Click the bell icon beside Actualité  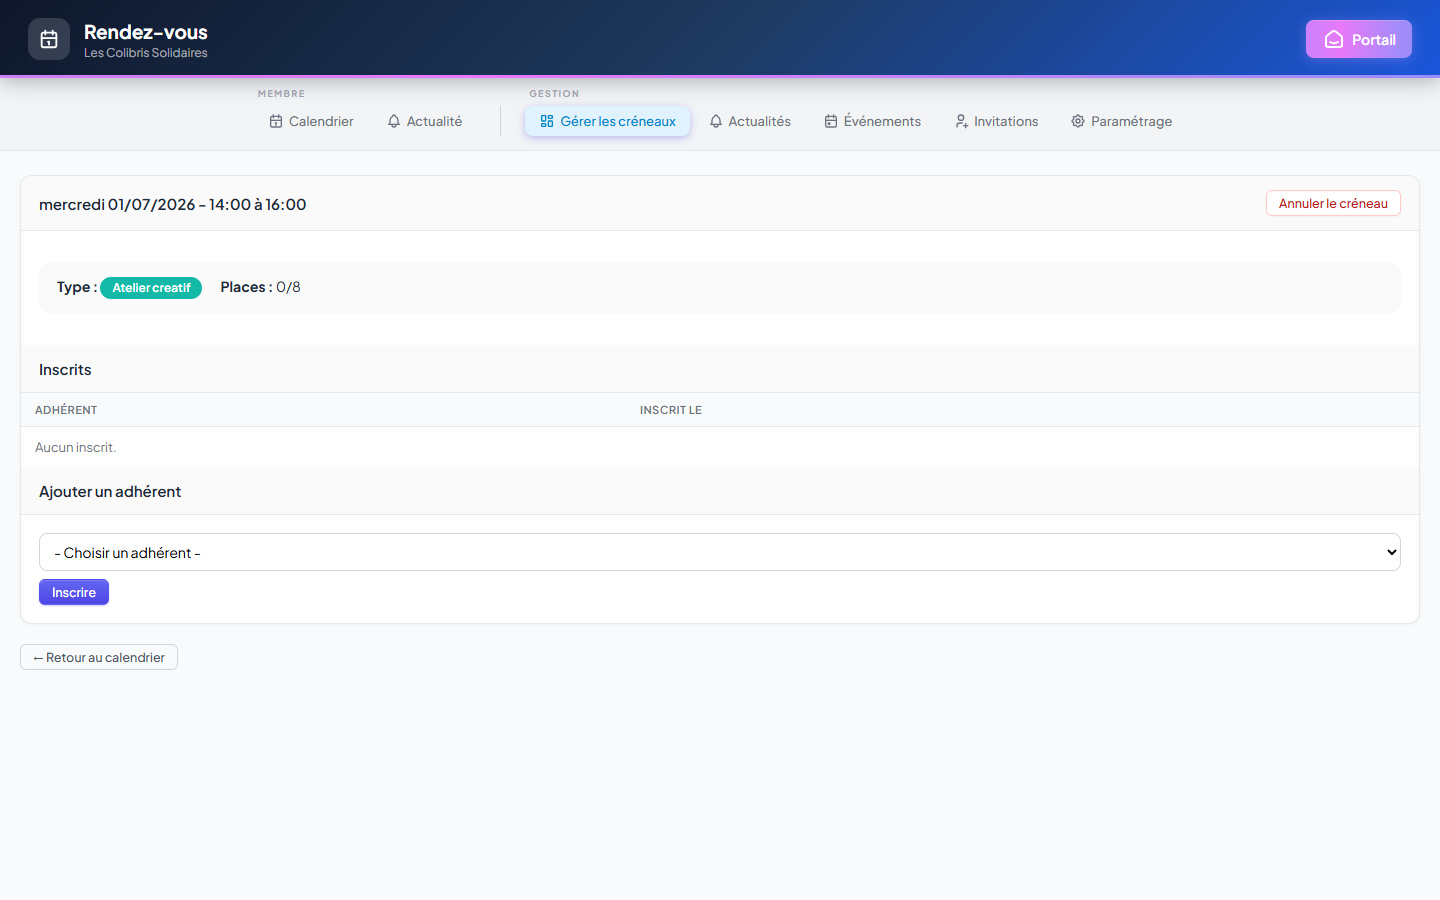[394, 121]
